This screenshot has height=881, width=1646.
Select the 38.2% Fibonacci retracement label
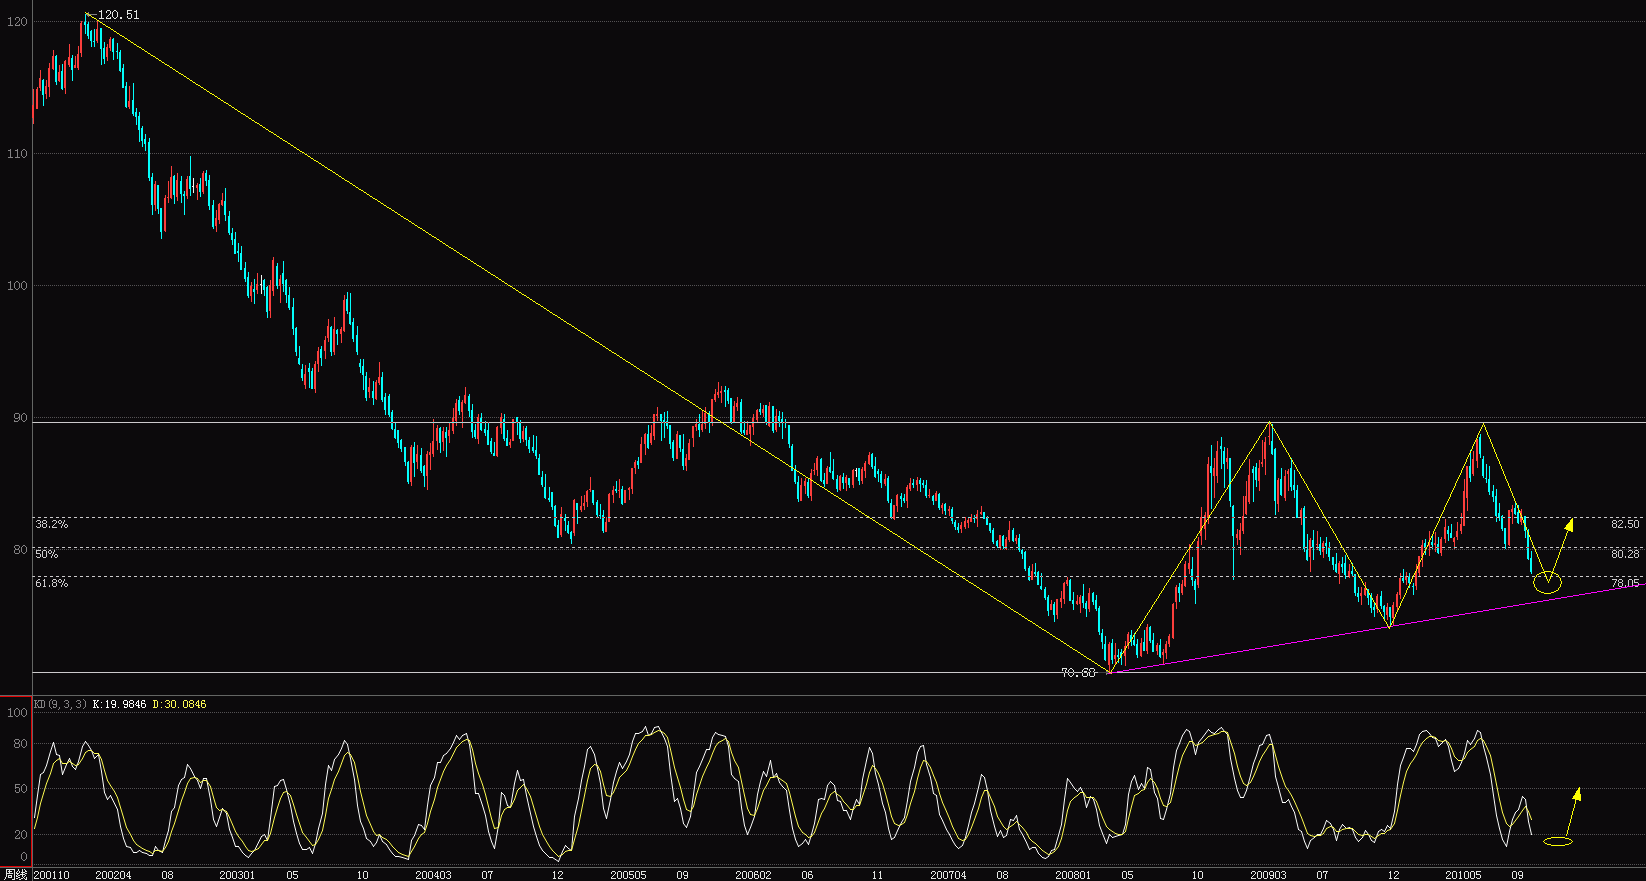[x=52, y=524]
